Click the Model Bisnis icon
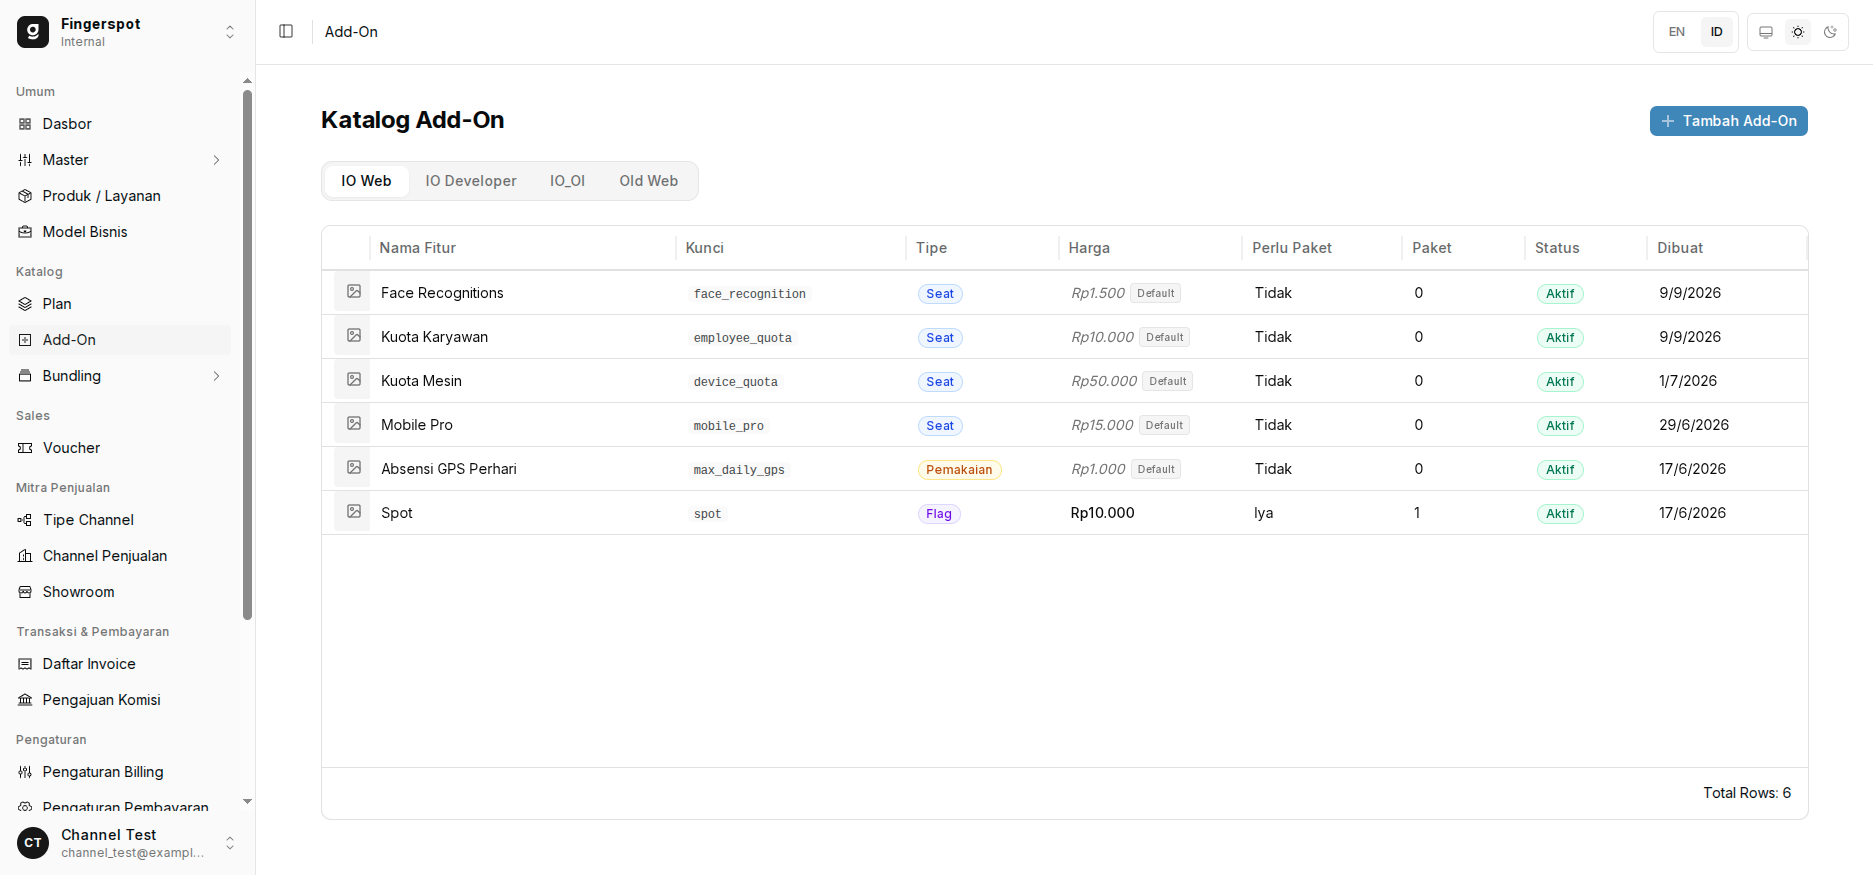Image resolution: width=1873 pixels, height=876 pixels. (x=25, y=232)
